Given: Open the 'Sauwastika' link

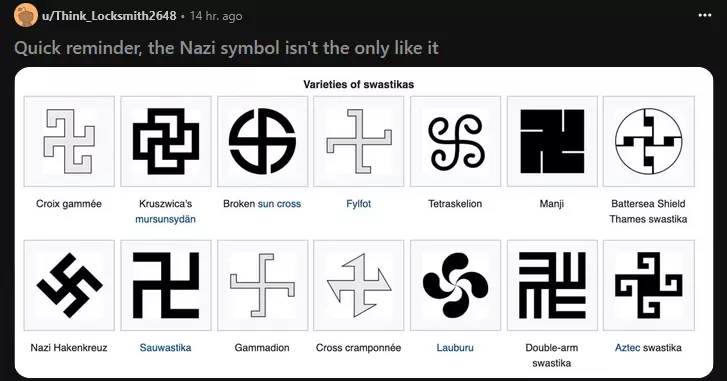Looking at the screenshot, I should (166, 348).
